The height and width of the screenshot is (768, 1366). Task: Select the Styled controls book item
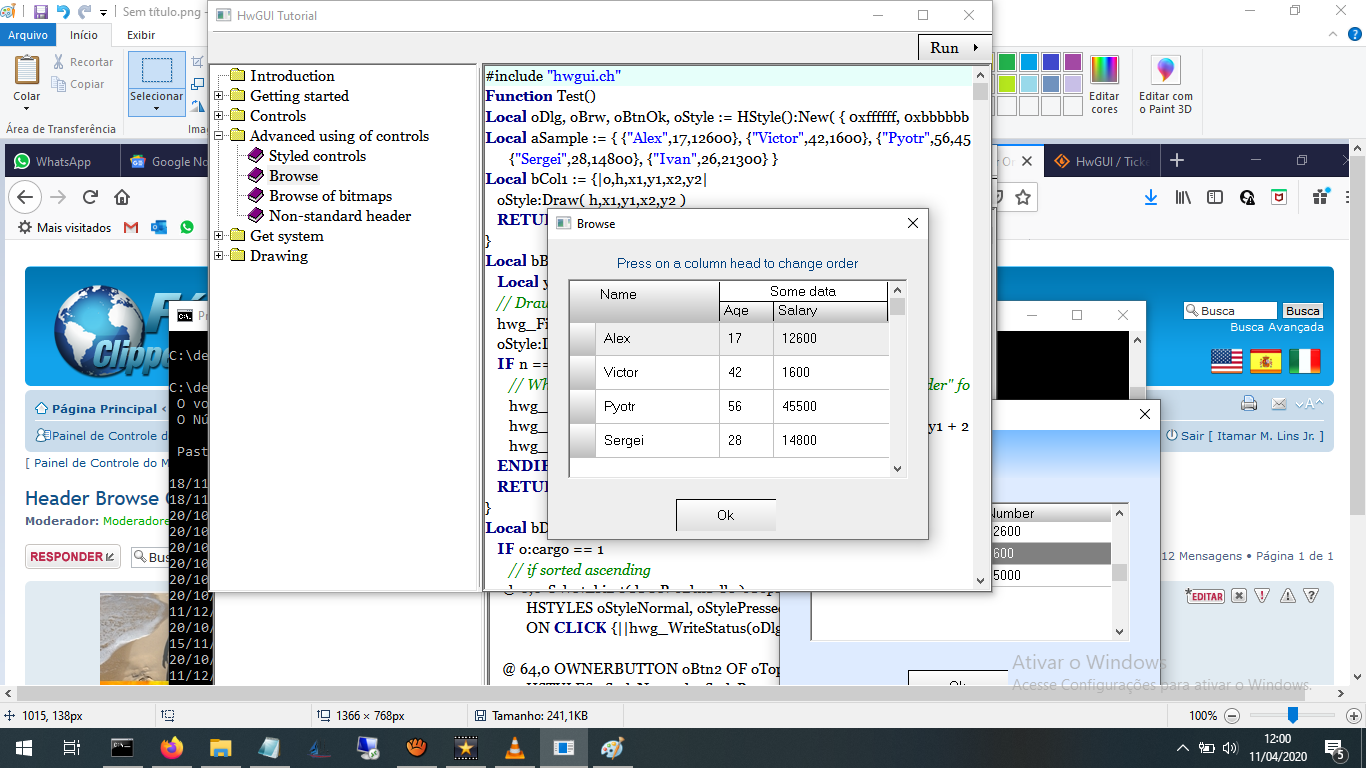click(316, 156)
